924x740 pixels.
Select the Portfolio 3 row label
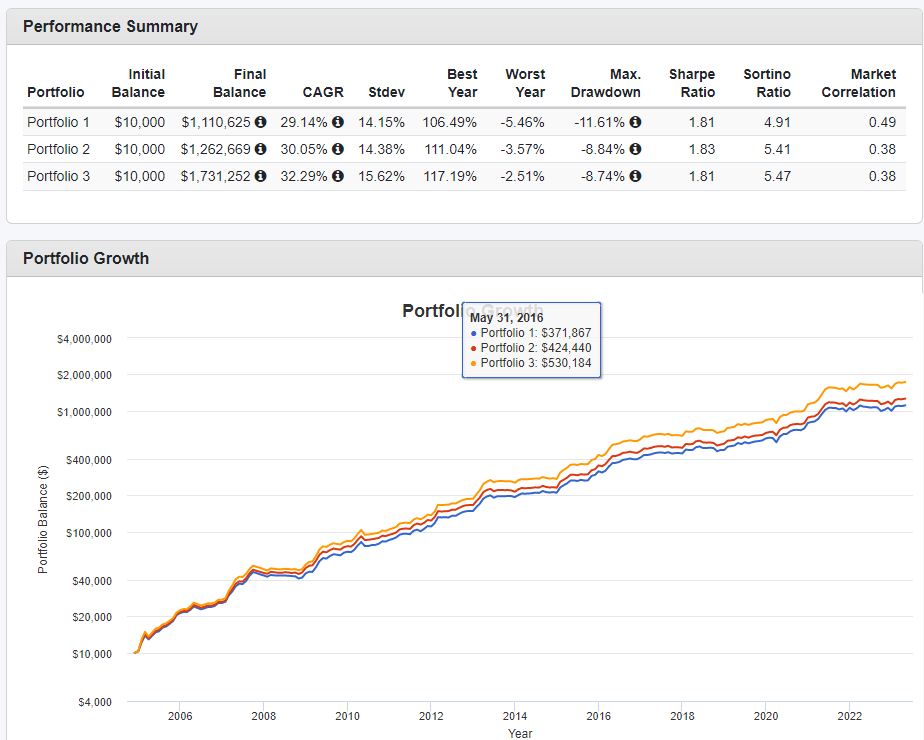(x=58, y=177)
